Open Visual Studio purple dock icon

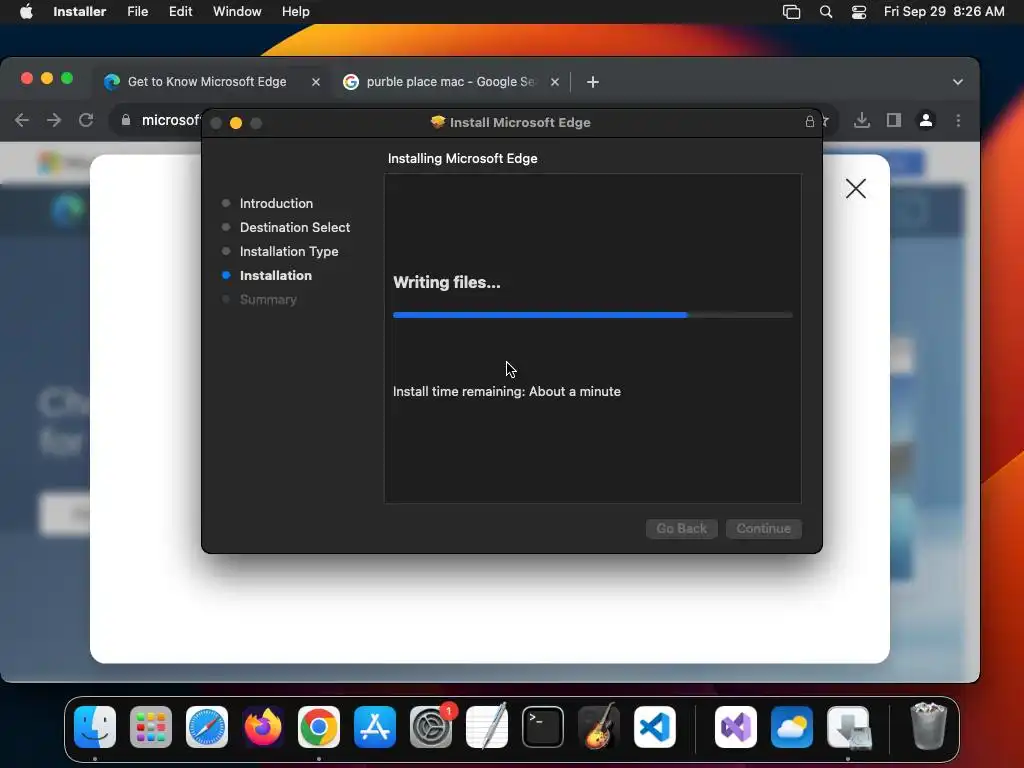click(x=736, y=727)
